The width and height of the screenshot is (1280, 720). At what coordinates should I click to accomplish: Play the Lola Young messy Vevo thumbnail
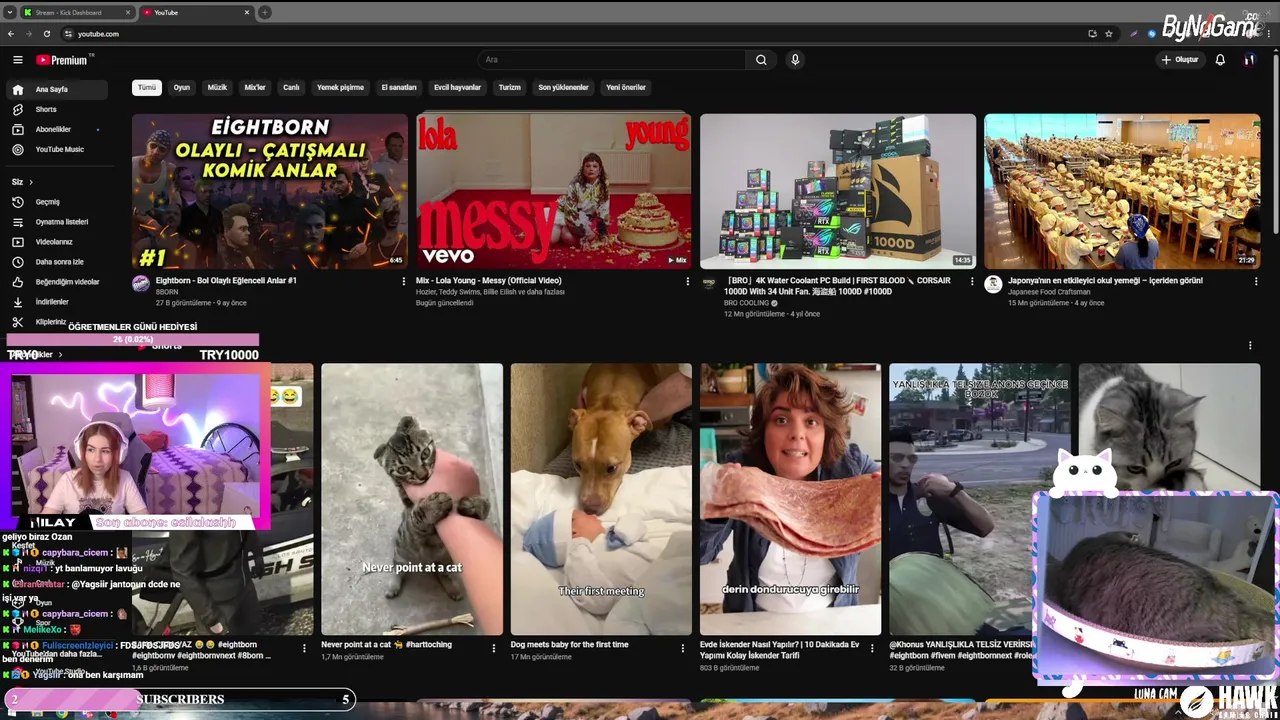(x=554, y=191)
